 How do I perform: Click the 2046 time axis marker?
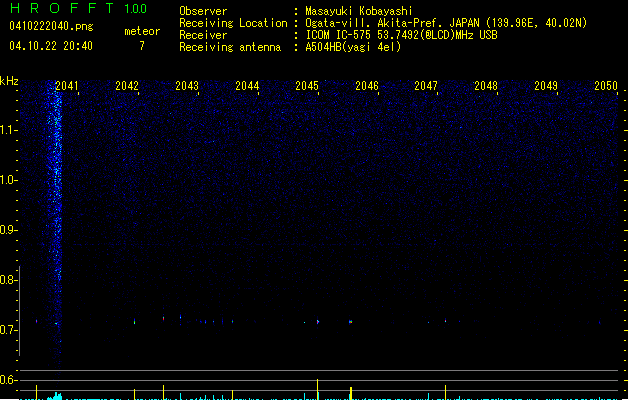tap(367, 86)
